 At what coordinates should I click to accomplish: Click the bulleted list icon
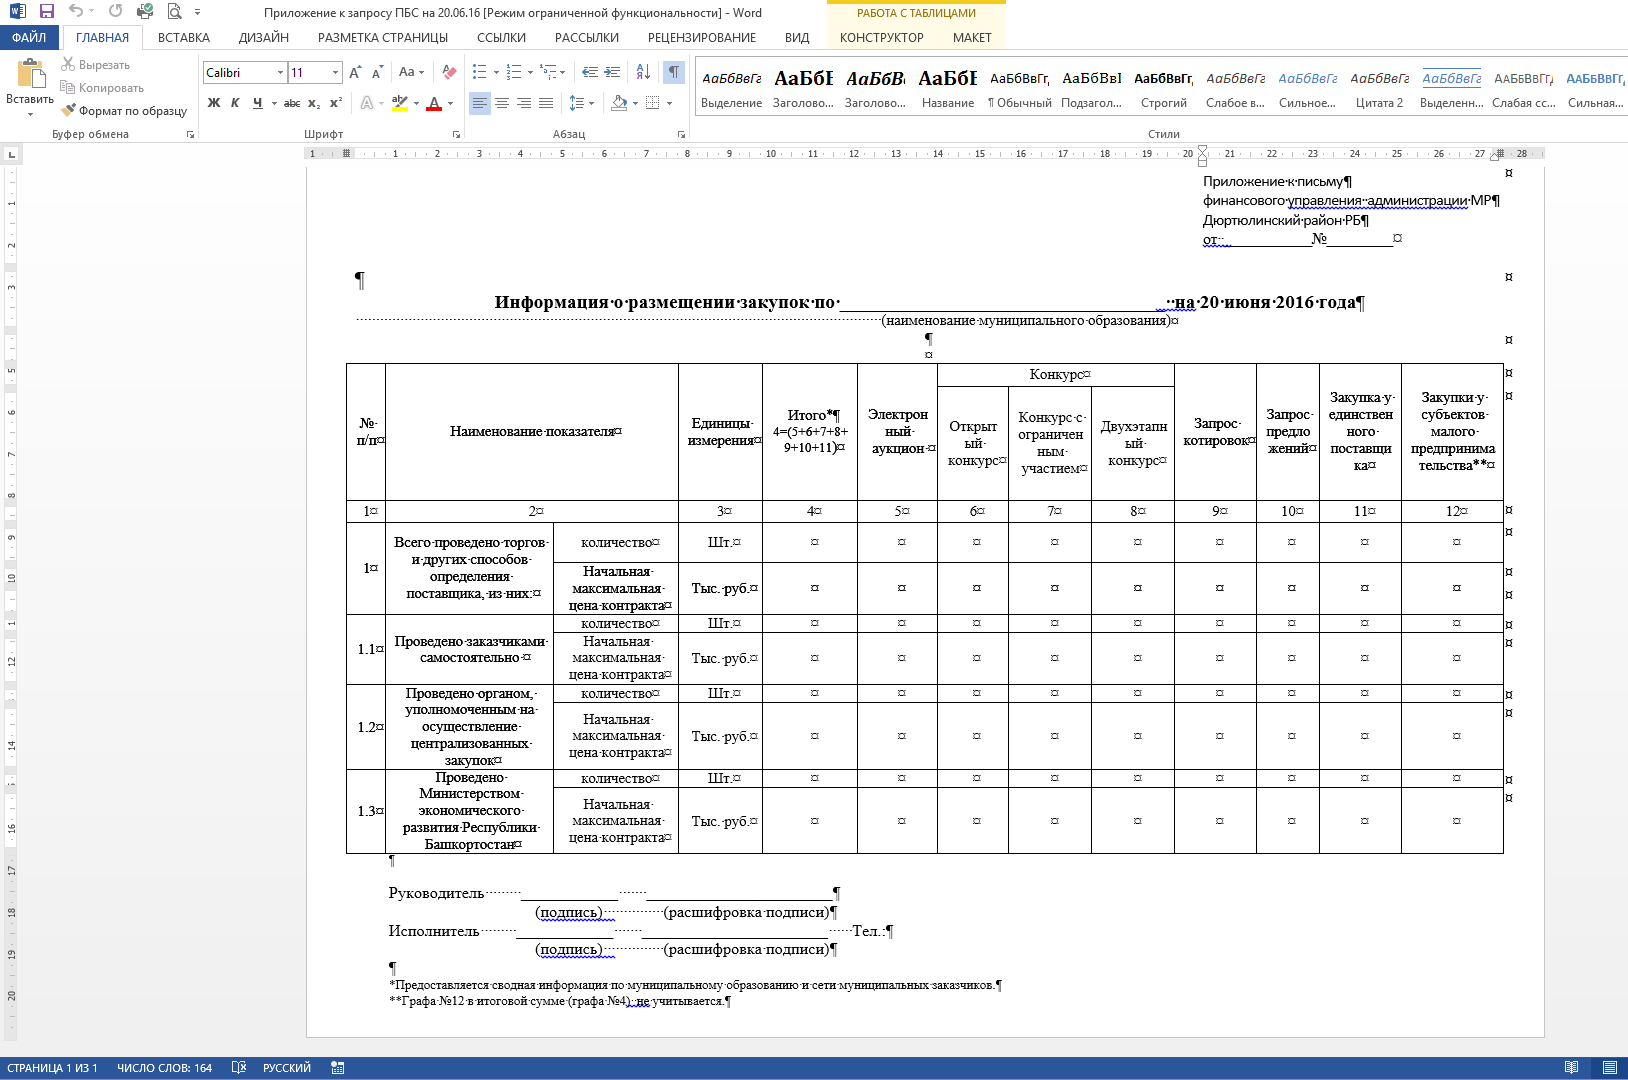point(479,72)
